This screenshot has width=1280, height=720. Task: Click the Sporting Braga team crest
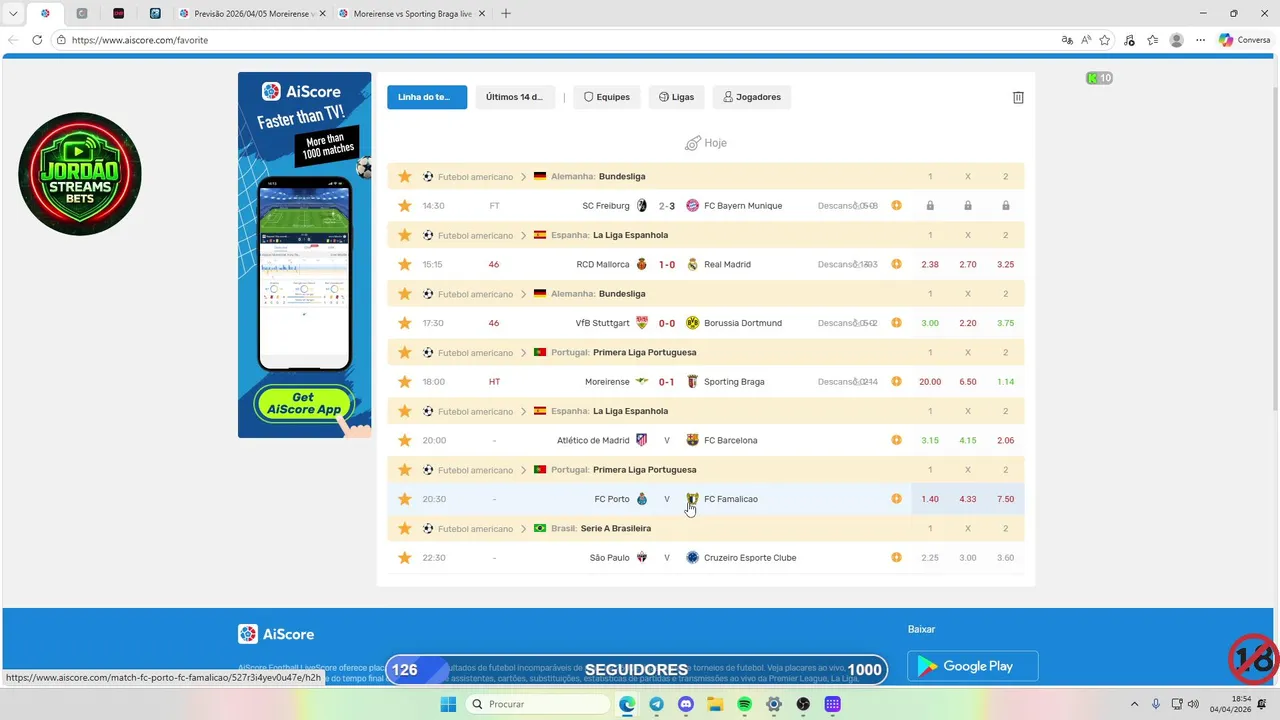click(692, 382)
